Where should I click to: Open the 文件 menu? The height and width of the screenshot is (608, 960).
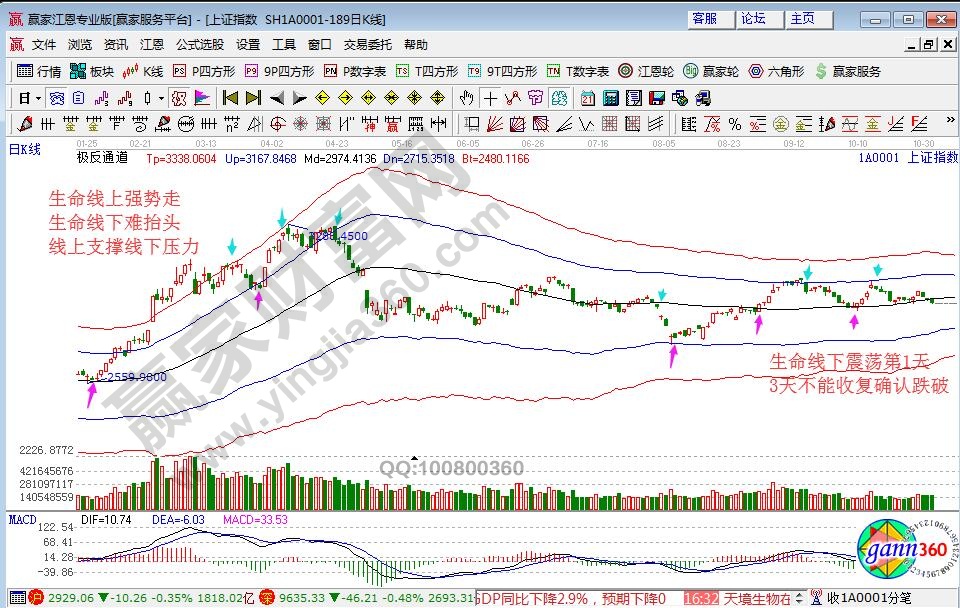44,45
